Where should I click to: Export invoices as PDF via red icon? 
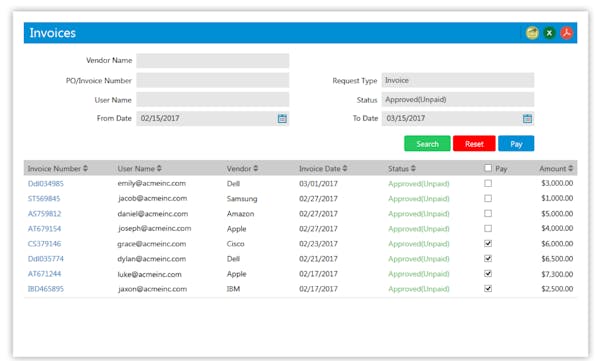[567, 33]
